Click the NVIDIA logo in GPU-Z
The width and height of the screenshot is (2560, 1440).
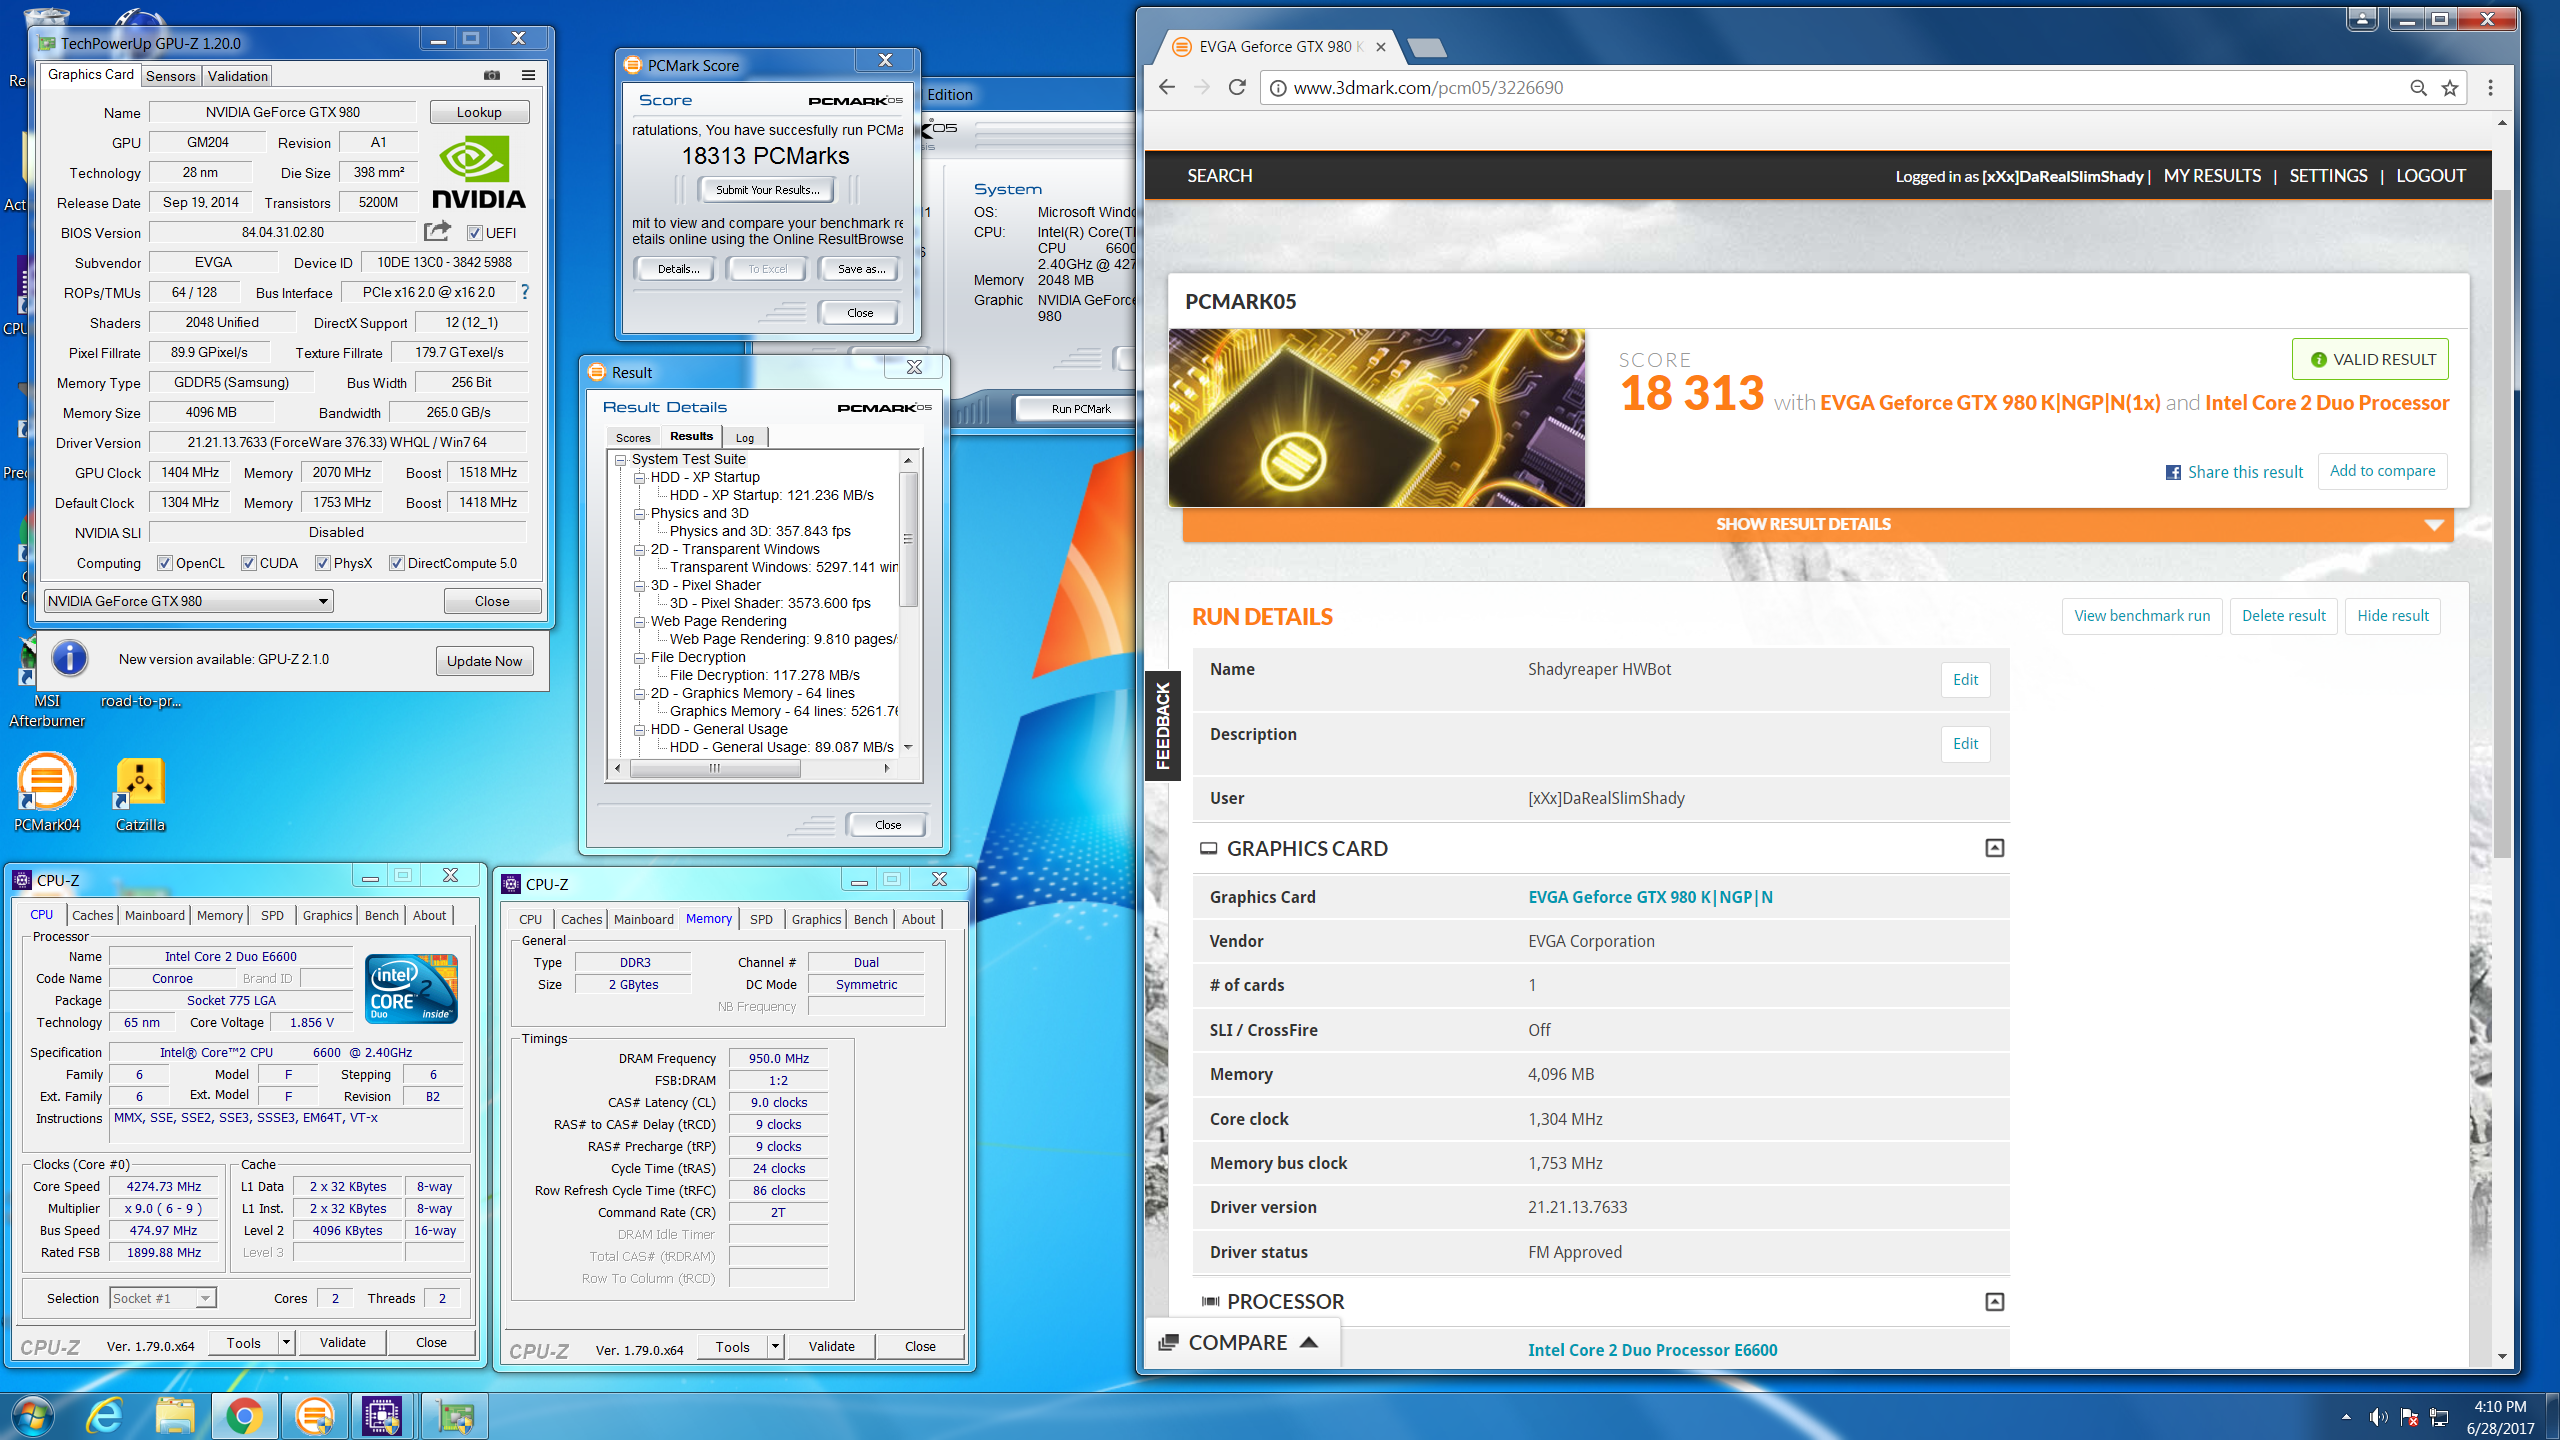478,173
